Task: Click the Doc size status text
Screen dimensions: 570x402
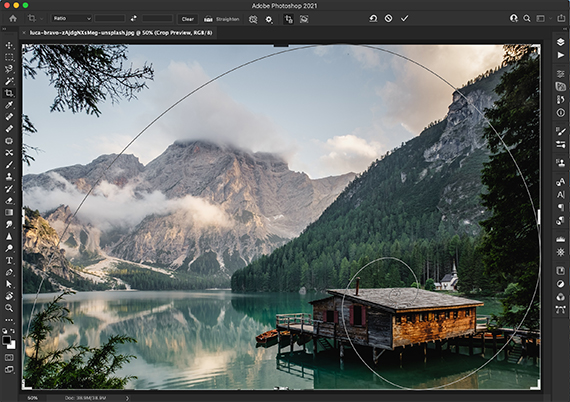Action: click(x=85, y=398)
